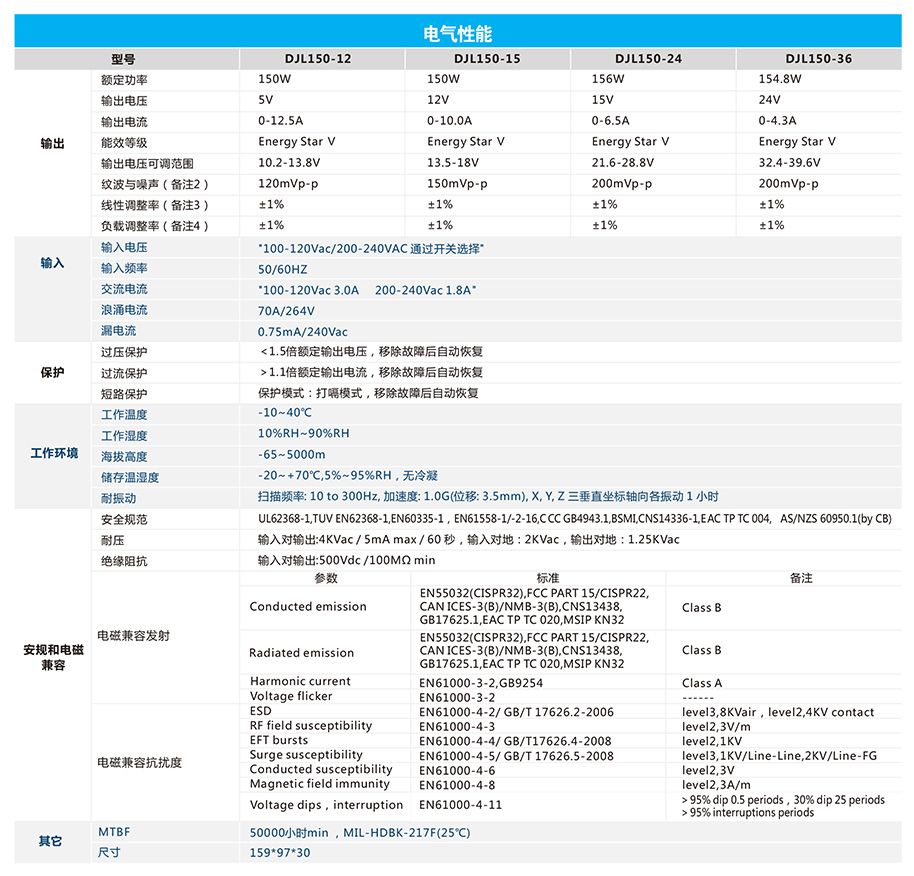Click the Harmonic current parameter
The image size is (914, 876).
click(x=300, y=681)
